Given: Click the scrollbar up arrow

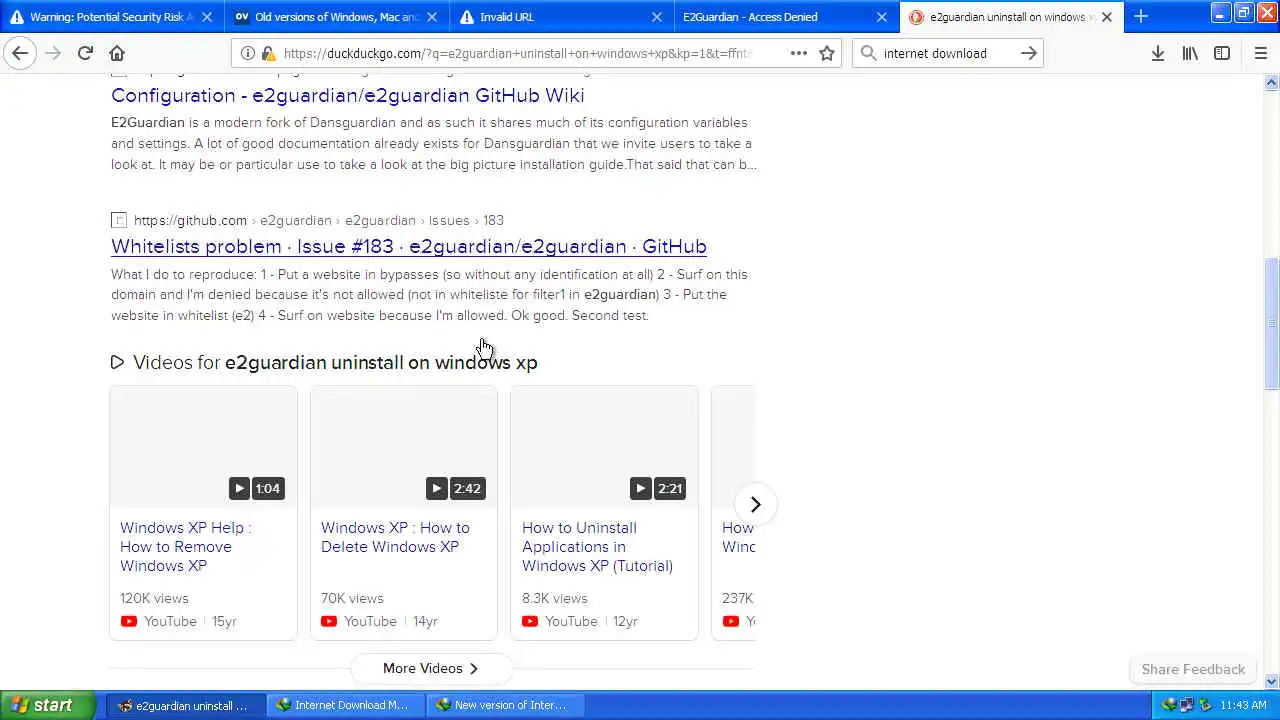Looking at the screenshot, I should (1272, 81).
